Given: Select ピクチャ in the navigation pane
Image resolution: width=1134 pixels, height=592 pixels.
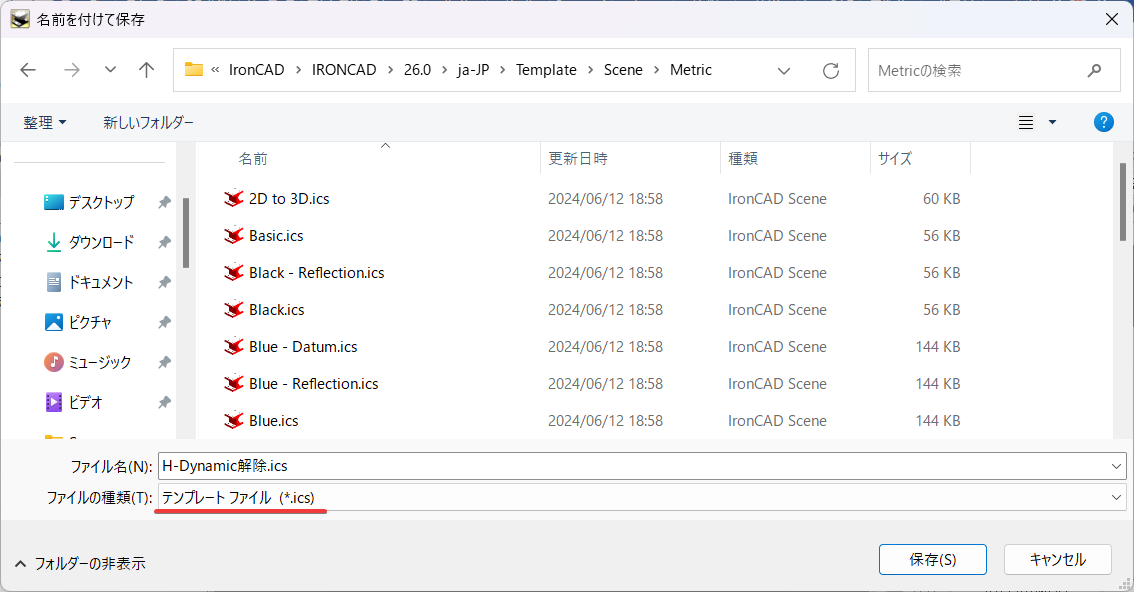Looking at the screenshot, I should point(78,322).
